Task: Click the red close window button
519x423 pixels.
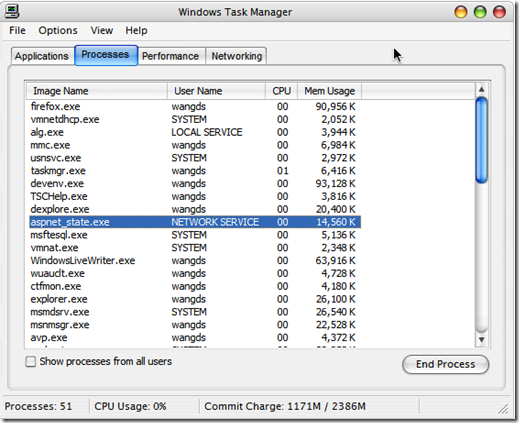Action: 499,12
